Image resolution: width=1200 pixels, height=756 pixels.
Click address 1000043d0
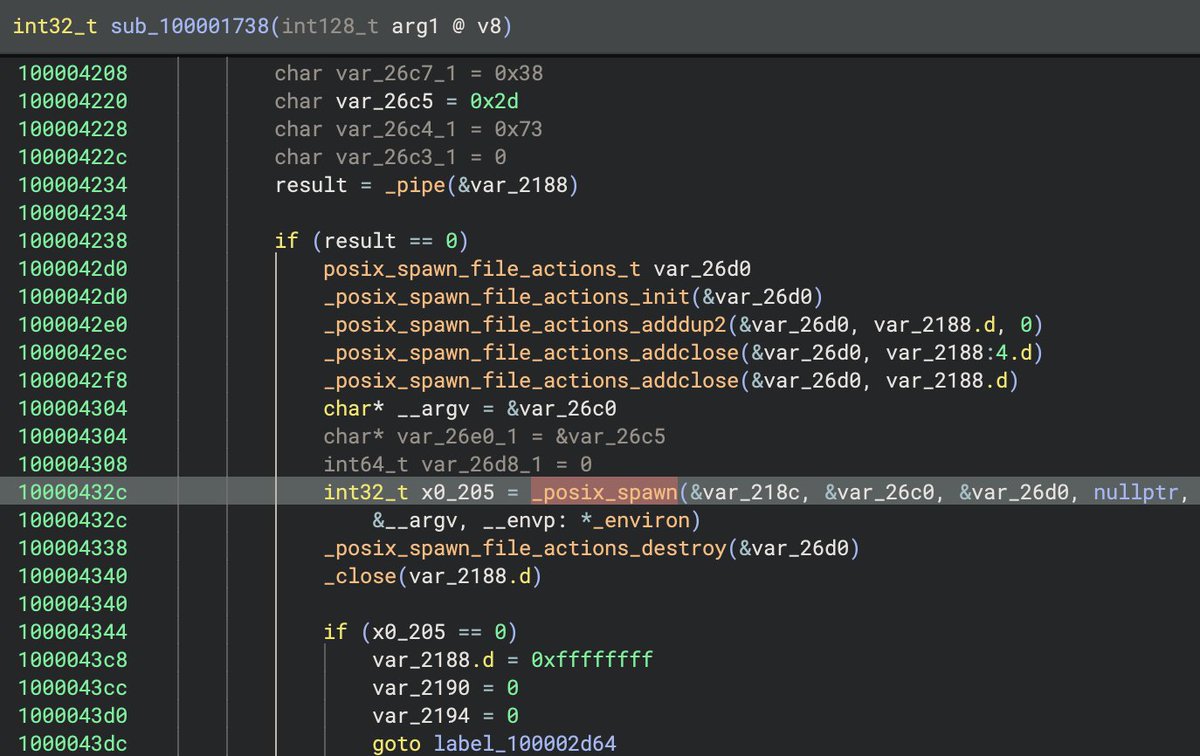(72, 717)
